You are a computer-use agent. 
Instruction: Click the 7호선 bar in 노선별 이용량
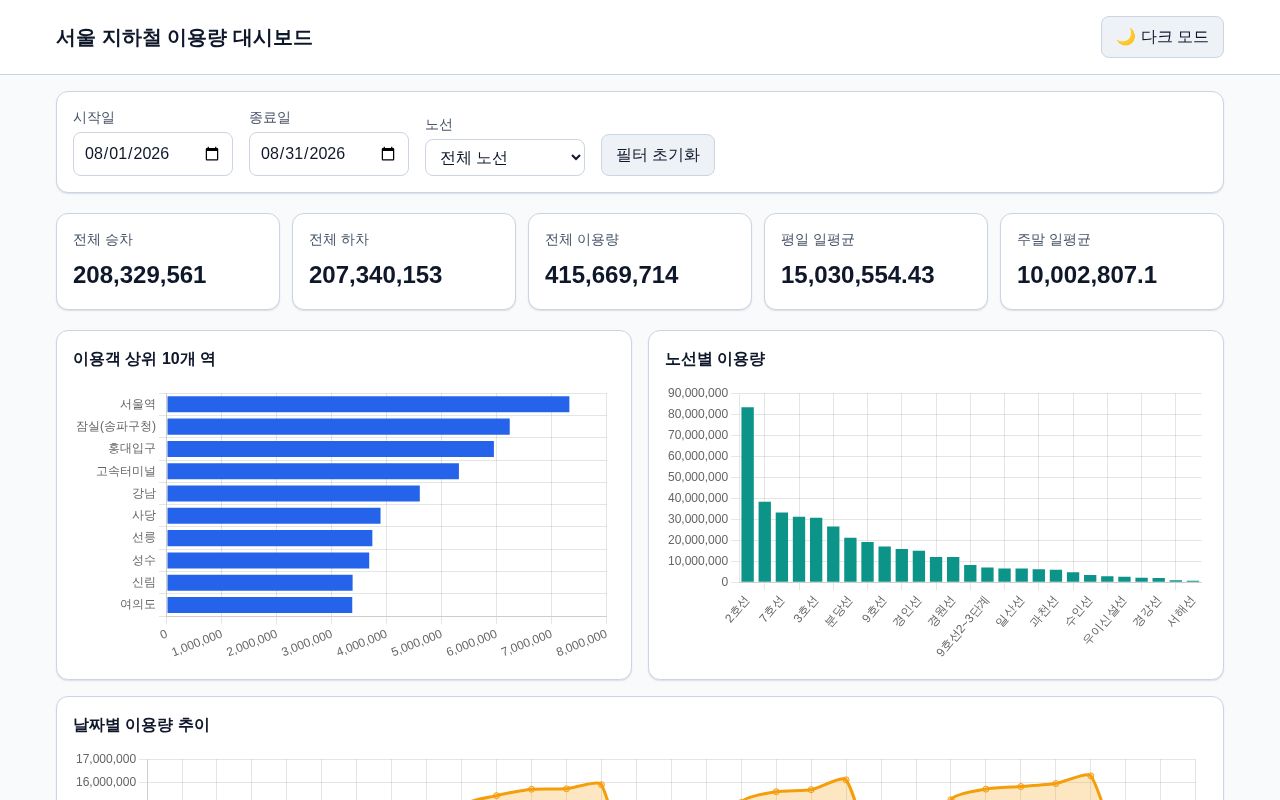coord(765,542)
